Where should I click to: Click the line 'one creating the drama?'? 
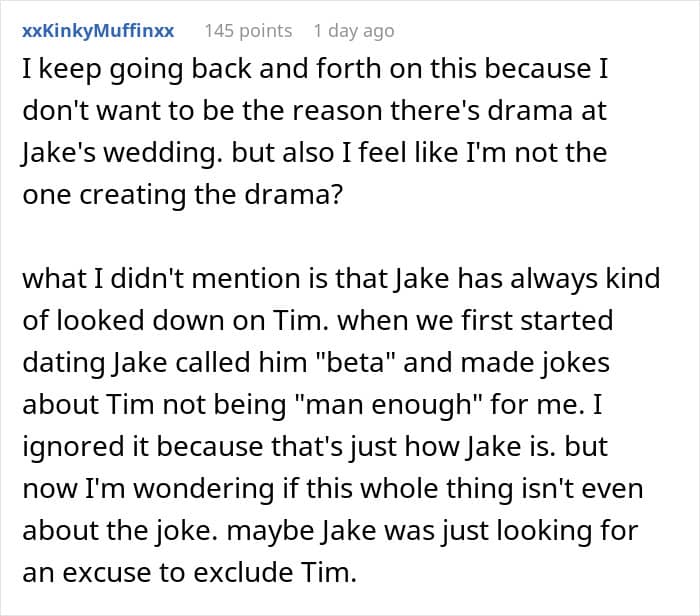183,195
